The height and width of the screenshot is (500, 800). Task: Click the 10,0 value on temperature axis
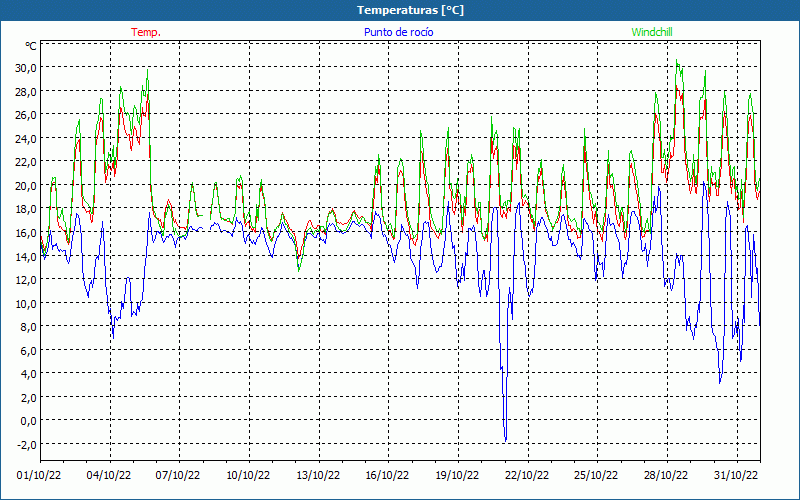pyautogui.click(x=27, y=304)
